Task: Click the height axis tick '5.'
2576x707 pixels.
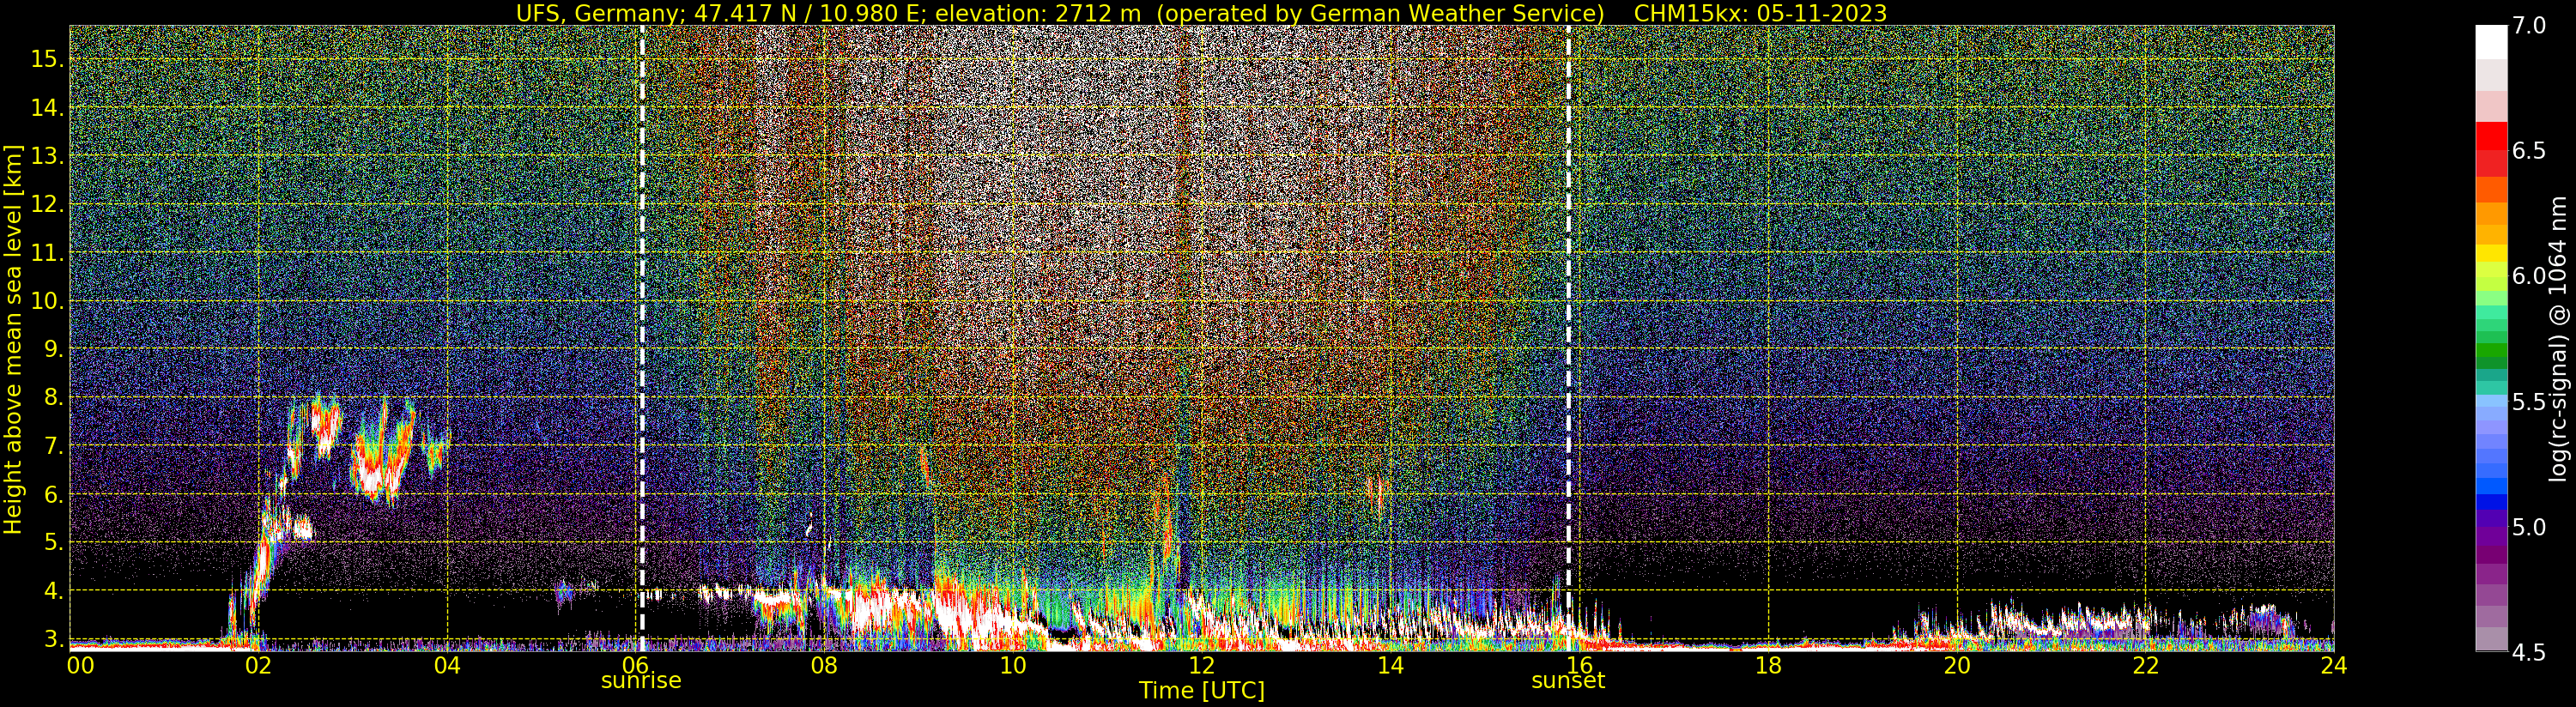Action: [x=53, y=542]
